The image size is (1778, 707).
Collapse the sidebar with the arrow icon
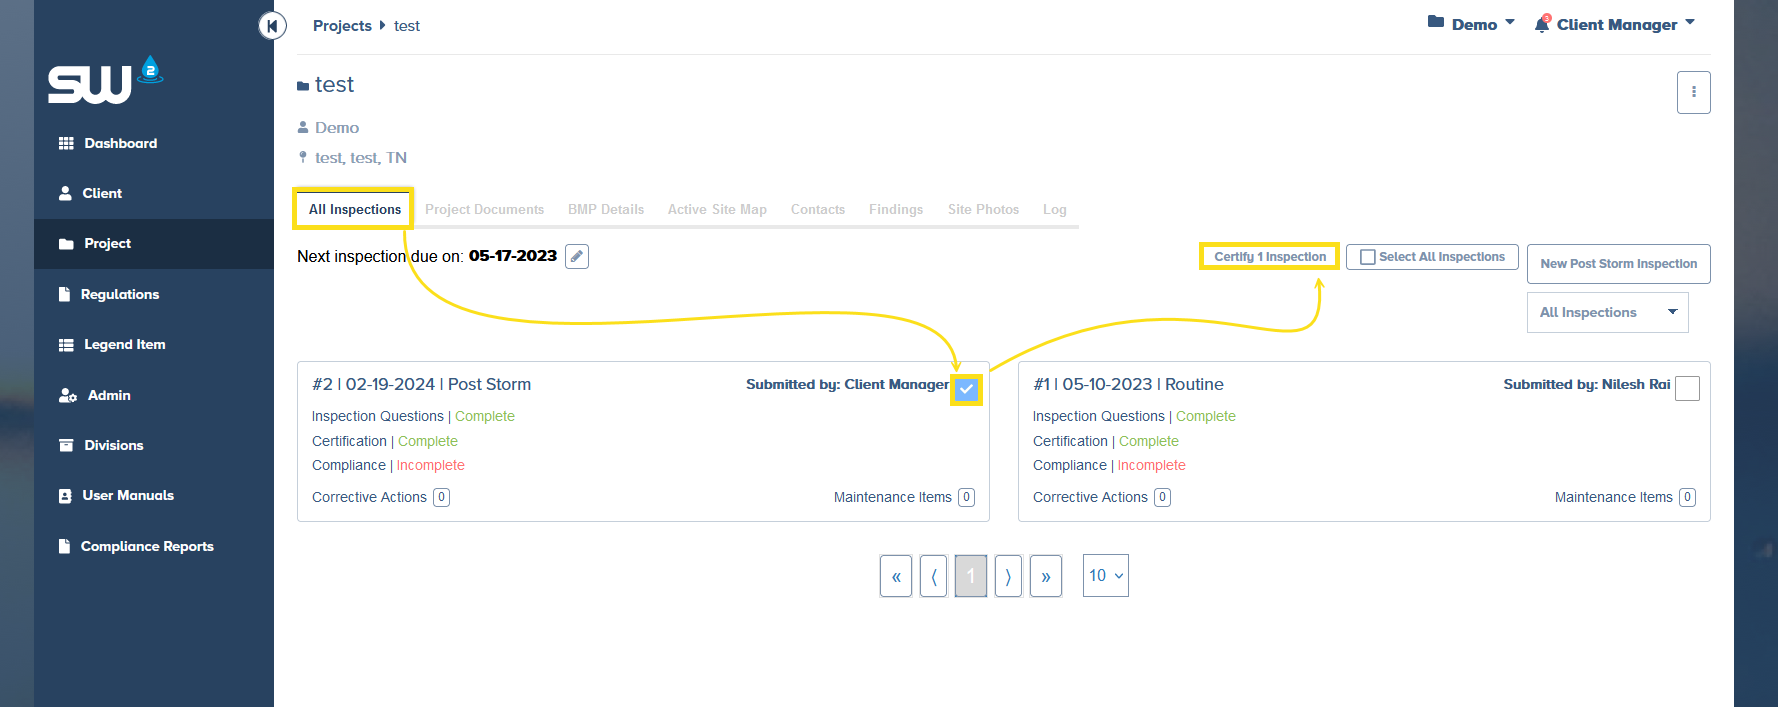point(272,26)
